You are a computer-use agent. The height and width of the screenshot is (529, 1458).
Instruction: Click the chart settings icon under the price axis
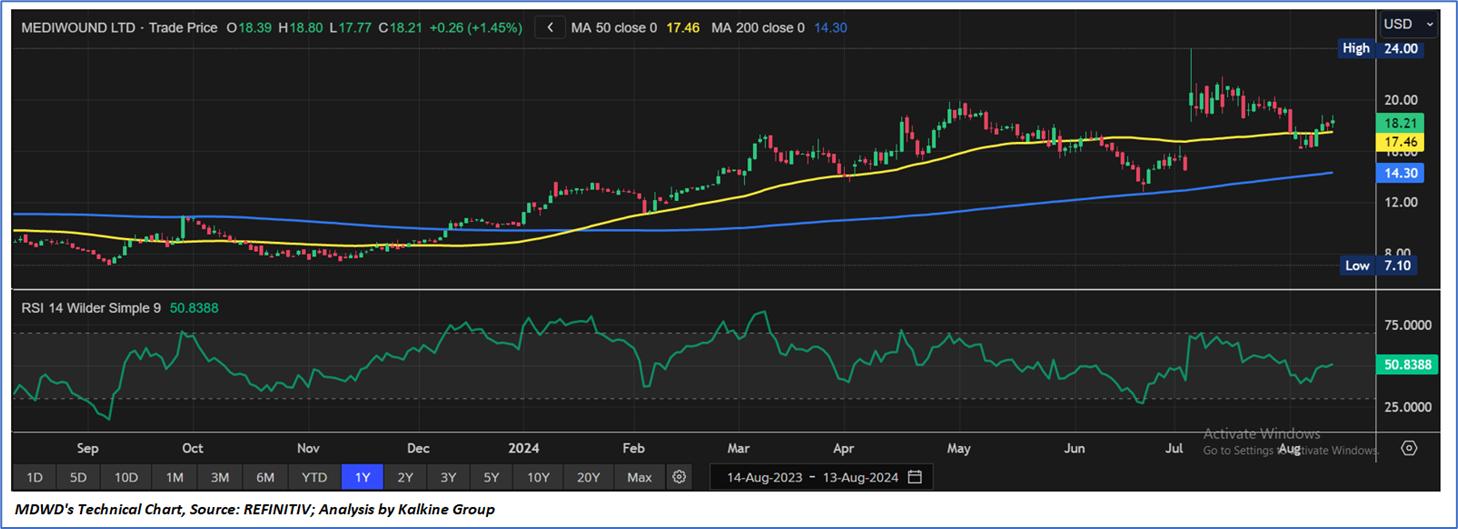pos(1409,448)
